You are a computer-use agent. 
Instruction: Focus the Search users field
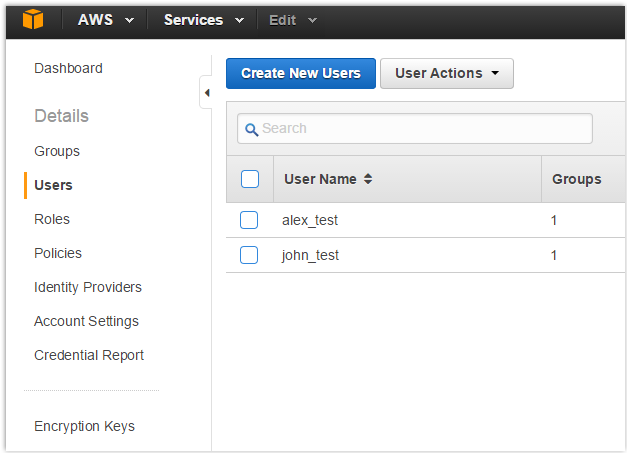420,129
